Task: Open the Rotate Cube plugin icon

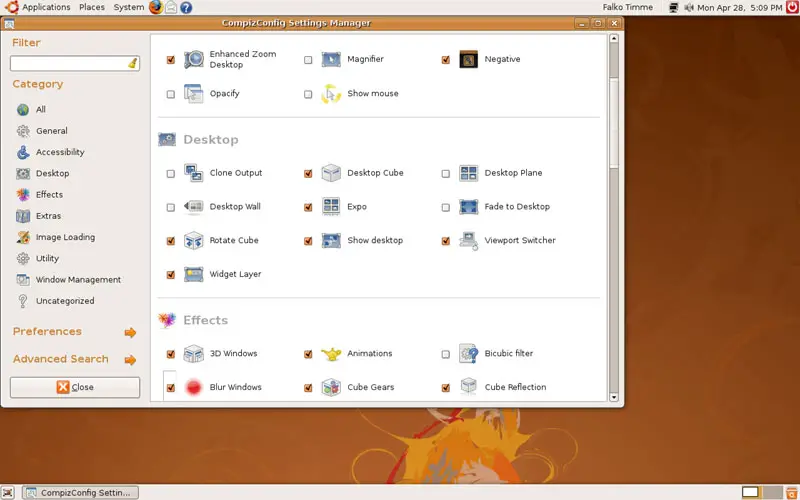Action: point(193,241)
